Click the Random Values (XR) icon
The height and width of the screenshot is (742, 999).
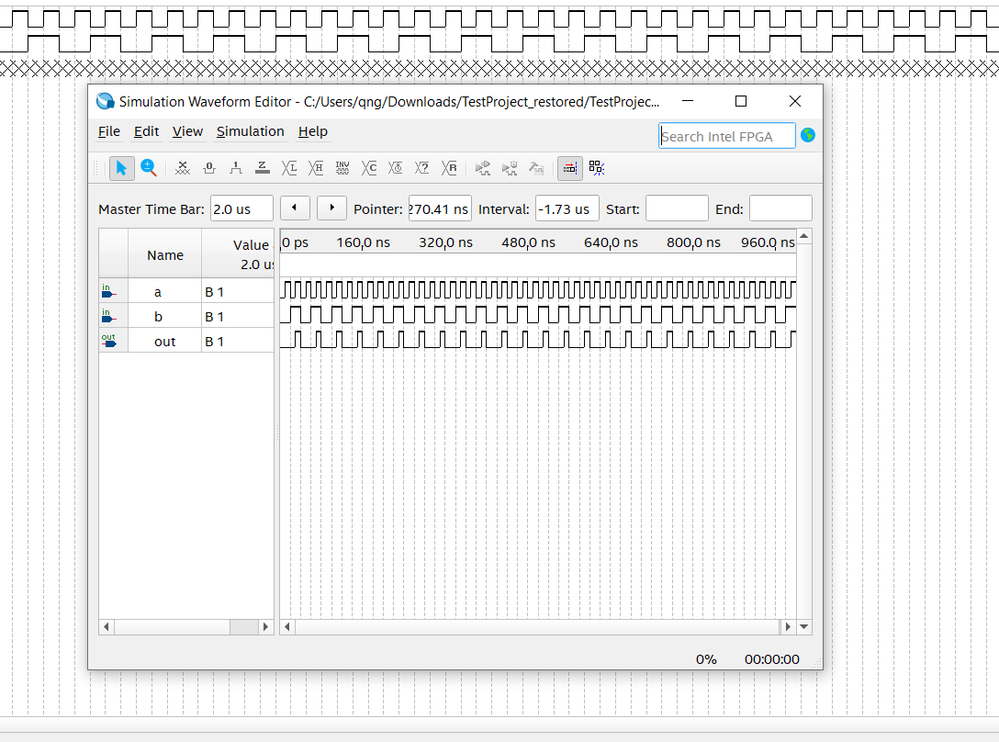click(450, 168)
